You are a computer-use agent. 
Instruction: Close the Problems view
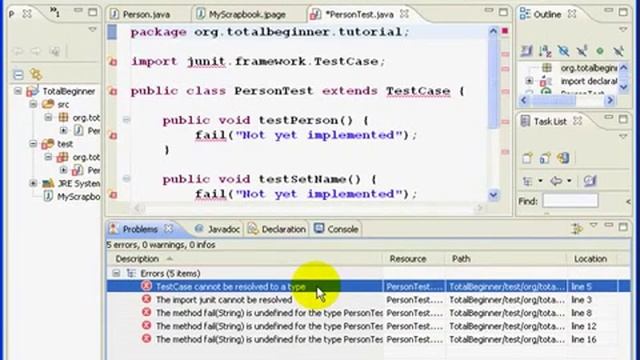click(x=169, y=229)
